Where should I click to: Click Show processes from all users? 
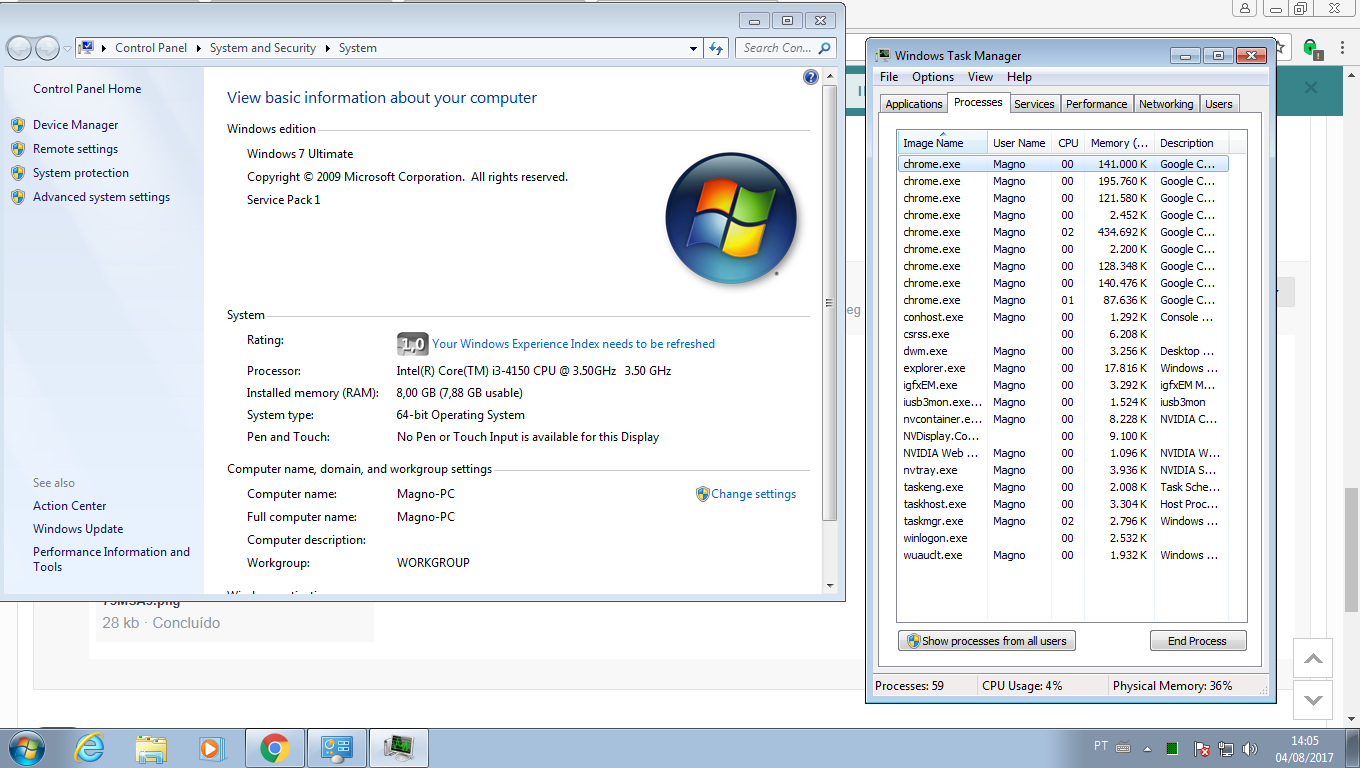click(x=987, y=641)
